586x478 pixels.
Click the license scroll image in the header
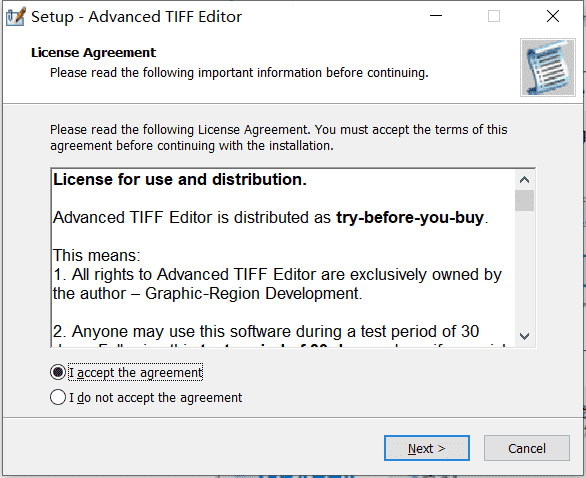pyautogui.click(x=548, y=67)
